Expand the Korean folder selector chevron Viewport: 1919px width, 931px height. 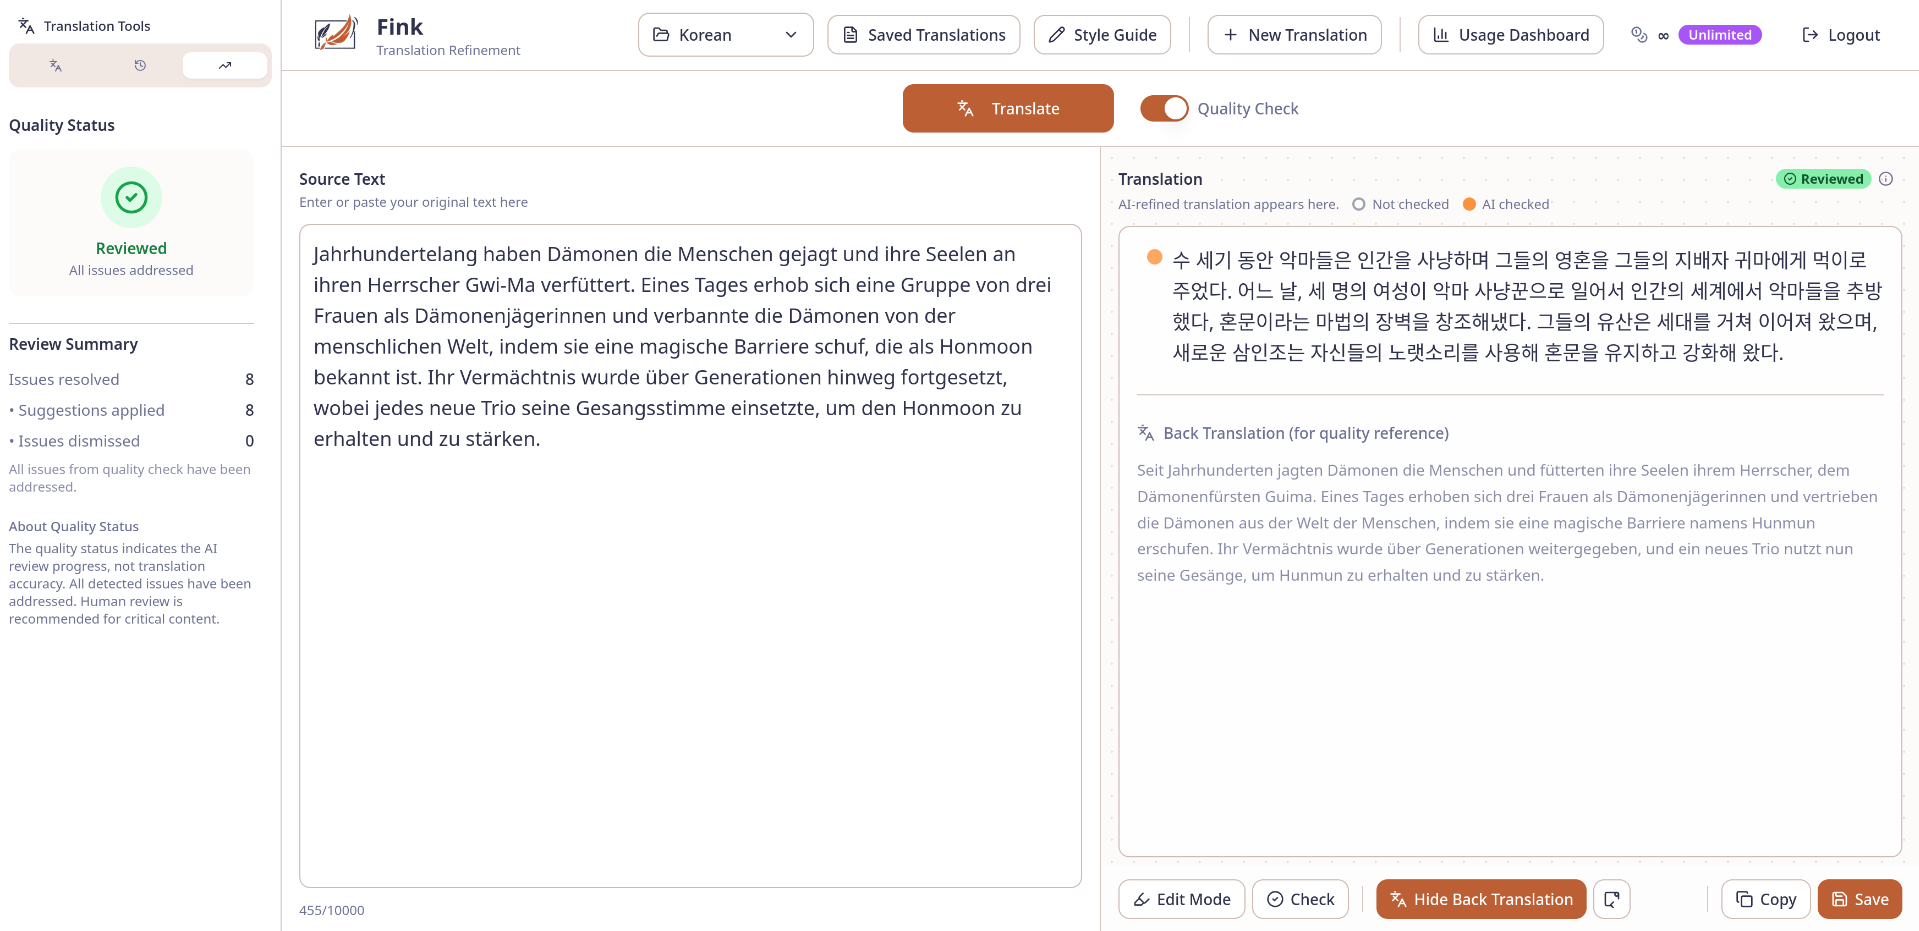(791, 34)
